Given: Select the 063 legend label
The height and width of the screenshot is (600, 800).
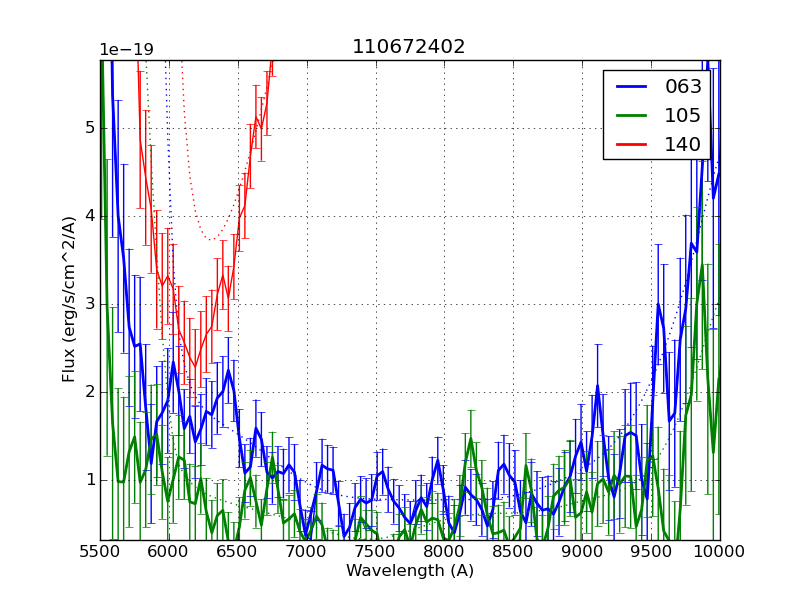Looking at the screenshot, I should click(683, 87).
